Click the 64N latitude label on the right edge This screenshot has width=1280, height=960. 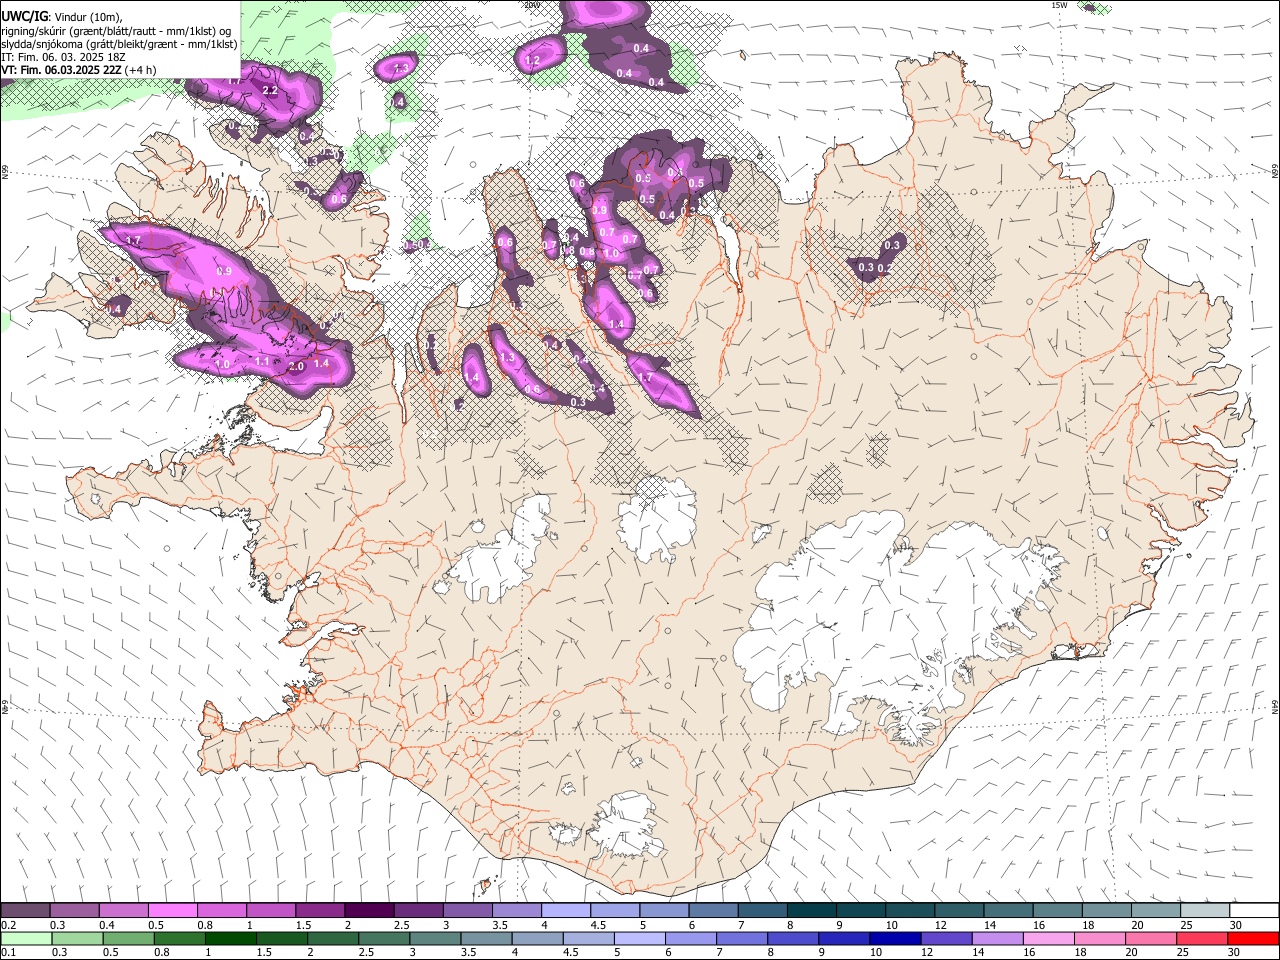pos(1275,706)
